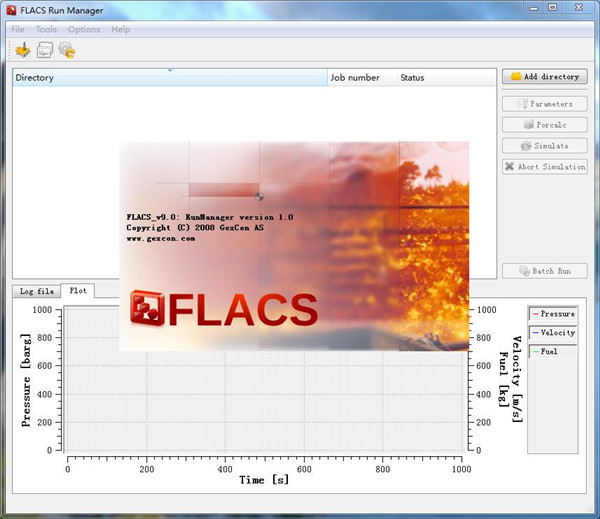
Task: Click the Parameters button
Action: (x=545, y=104)
